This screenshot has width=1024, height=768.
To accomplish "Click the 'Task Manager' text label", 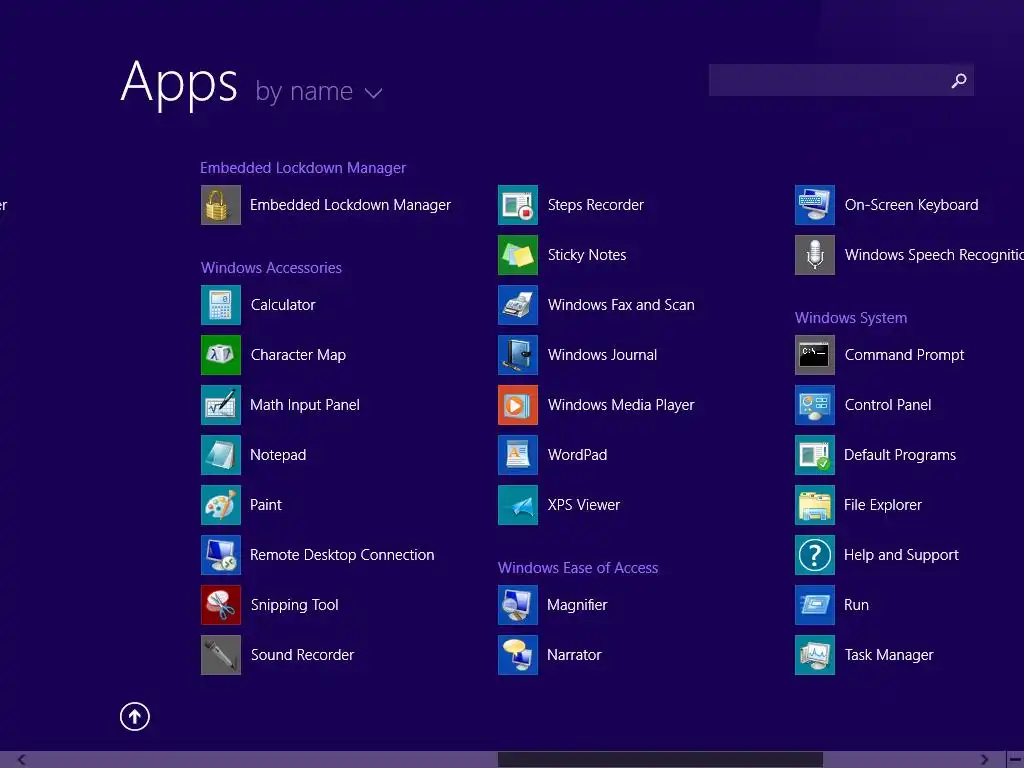I will [889, 655].
